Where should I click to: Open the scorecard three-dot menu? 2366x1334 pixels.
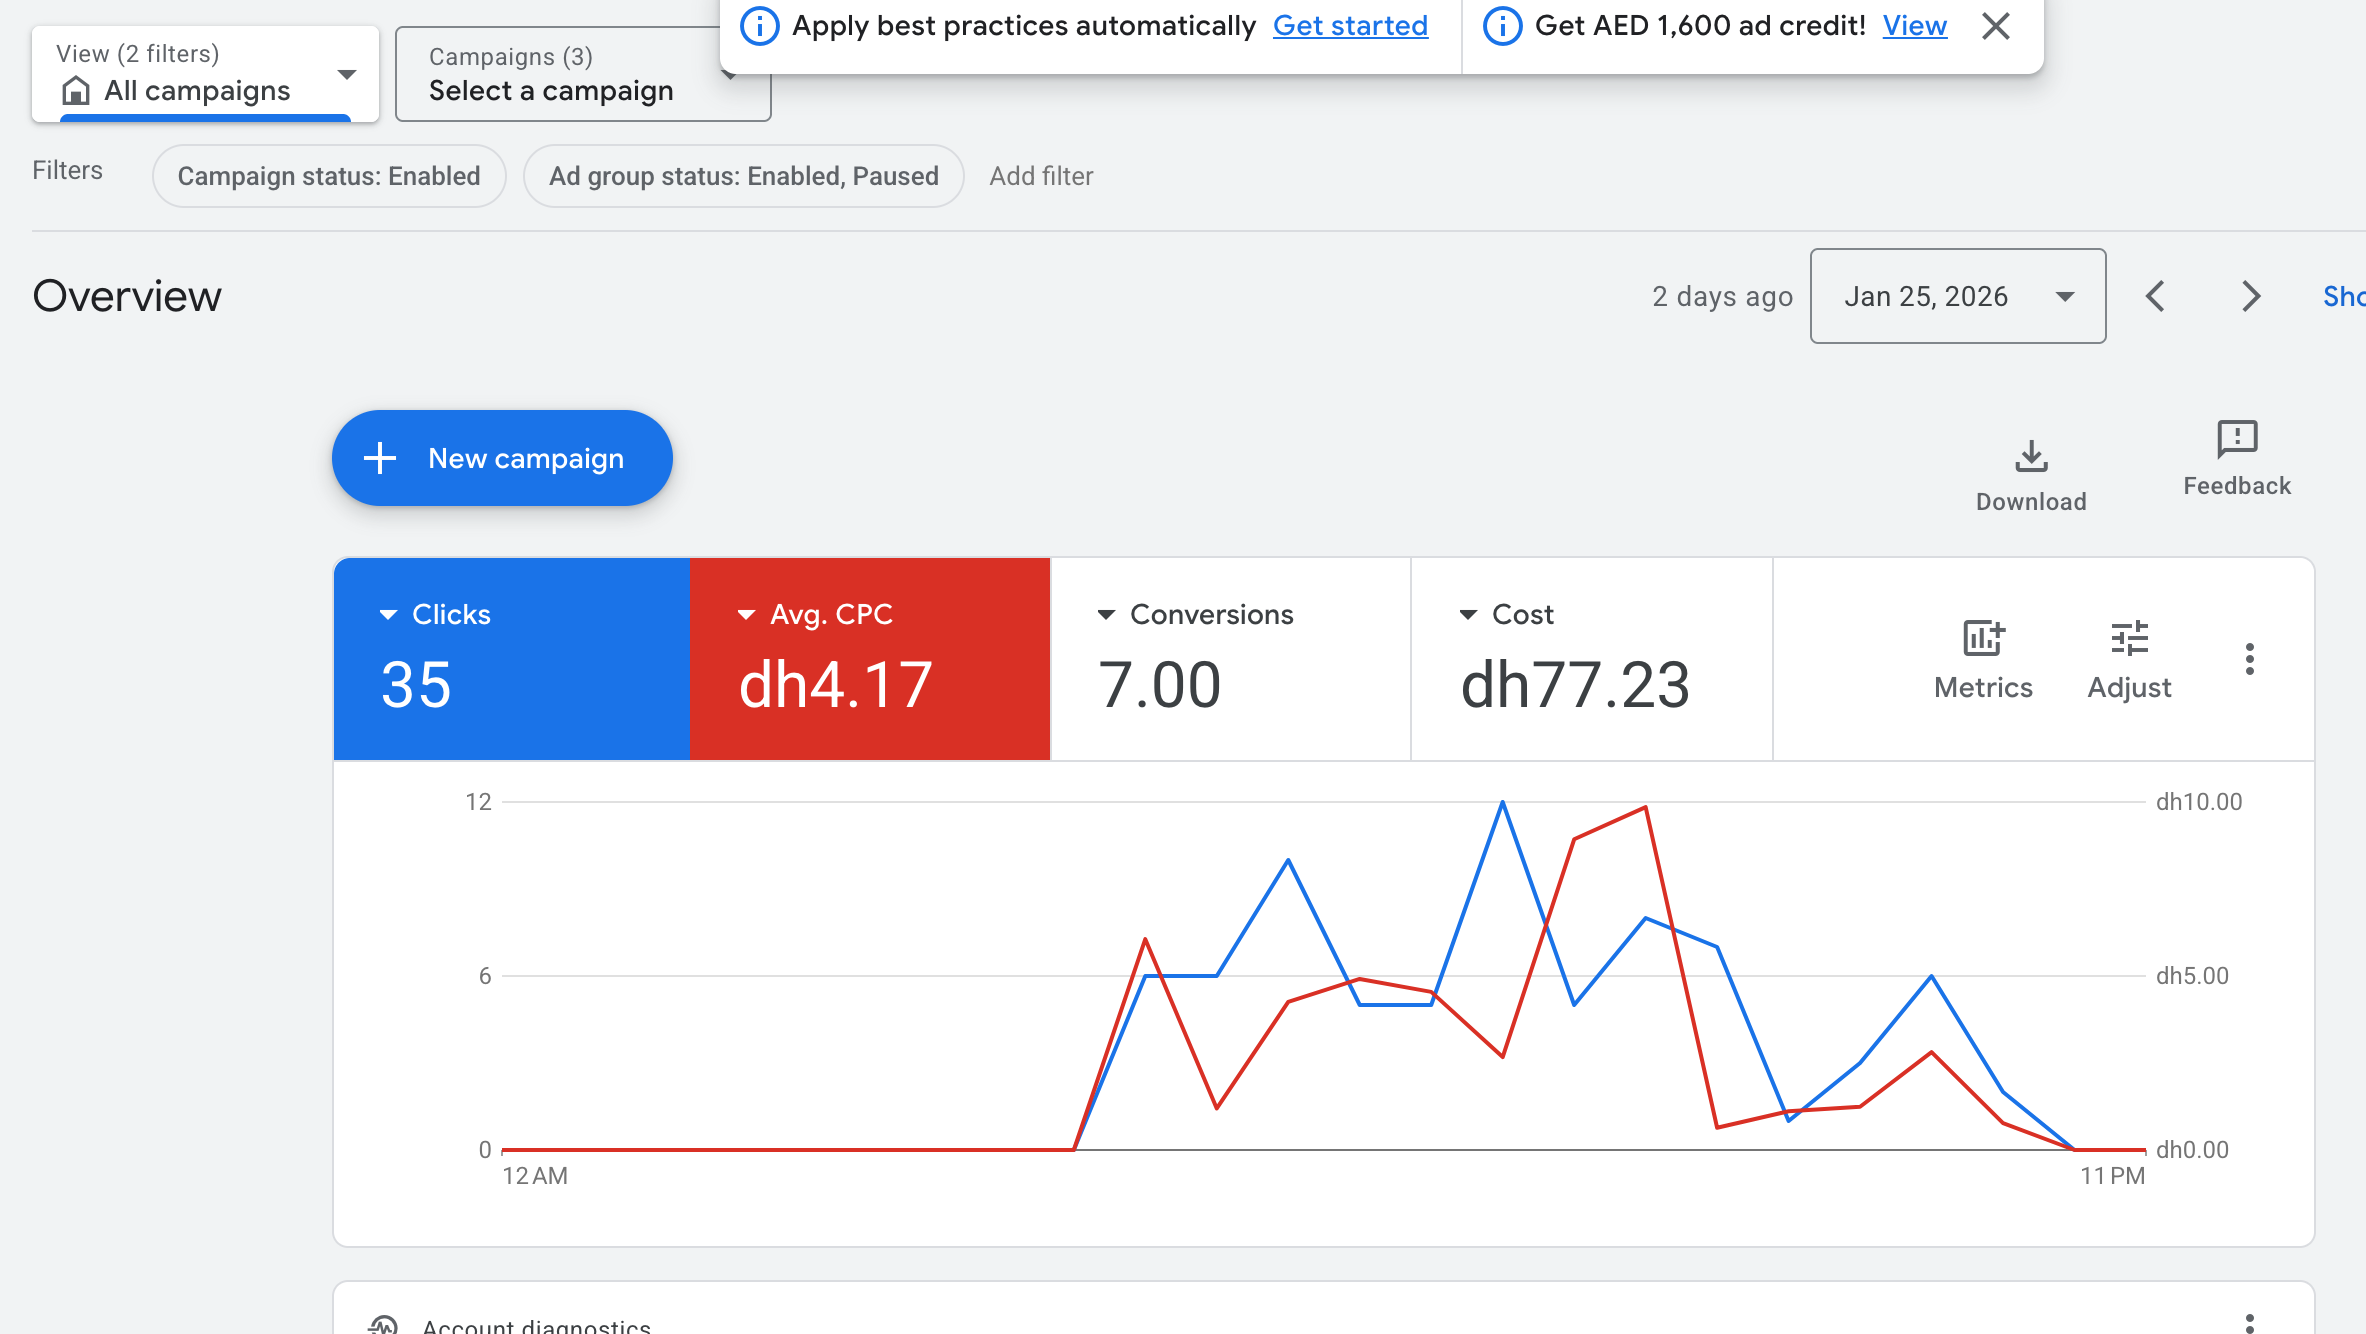[x=2249, y=659]
